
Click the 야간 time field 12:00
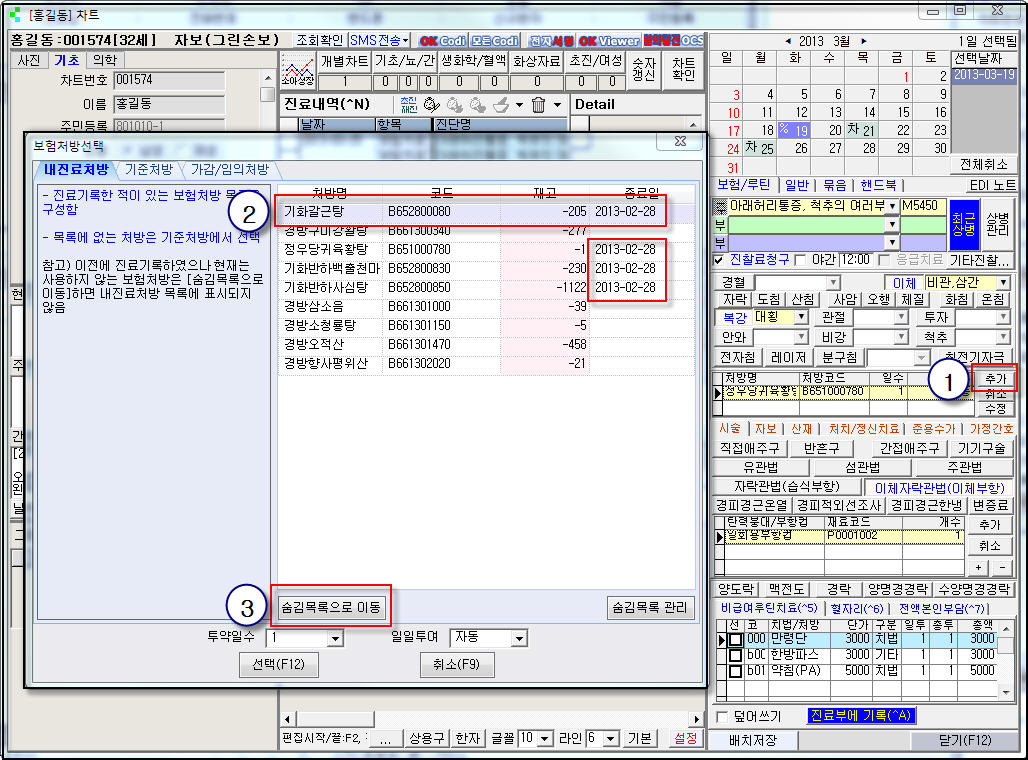pyautogui.click(x=856, y=260)
